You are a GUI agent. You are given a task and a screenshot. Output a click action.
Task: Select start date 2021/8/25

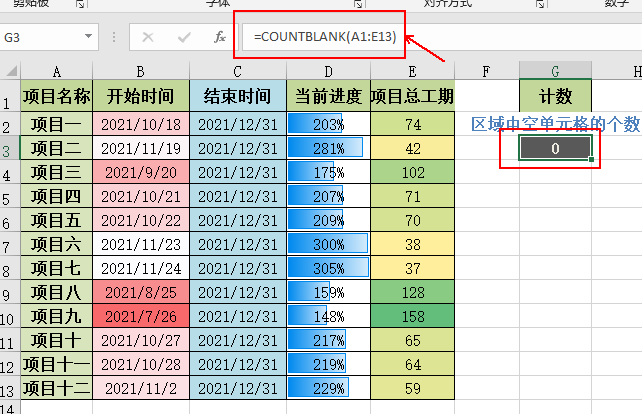[x=141, y=292]
